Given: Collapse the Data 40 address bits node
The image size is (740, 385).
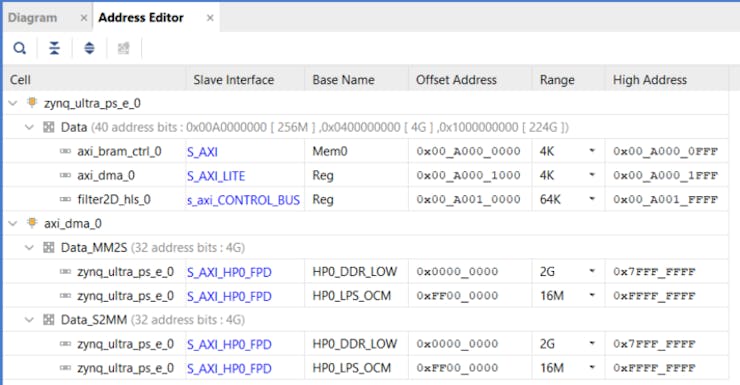Looking at the screenshot, I should tap(29, 127).
